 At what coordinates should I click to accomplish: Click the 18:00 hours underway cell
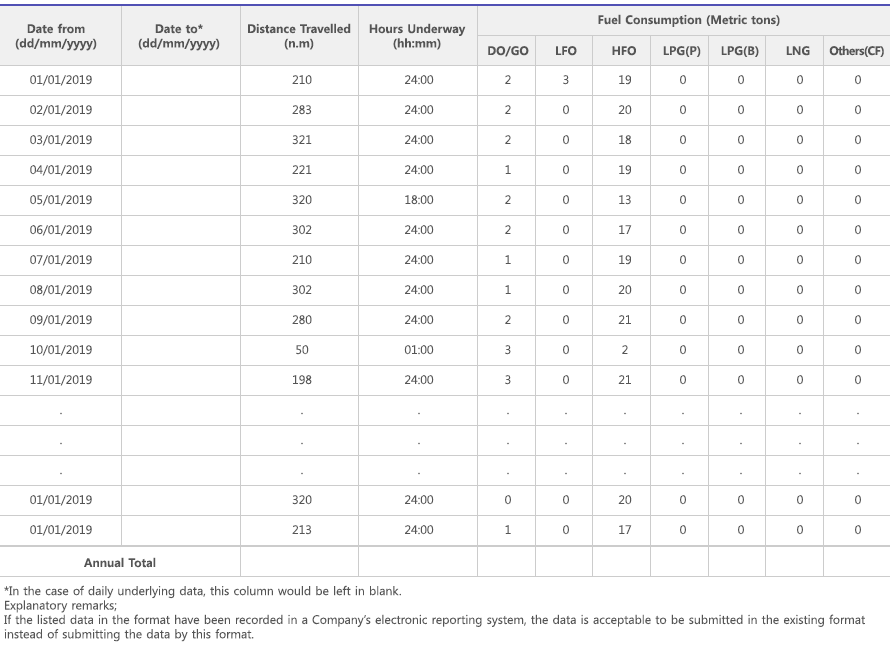click(x=418, y=200)
